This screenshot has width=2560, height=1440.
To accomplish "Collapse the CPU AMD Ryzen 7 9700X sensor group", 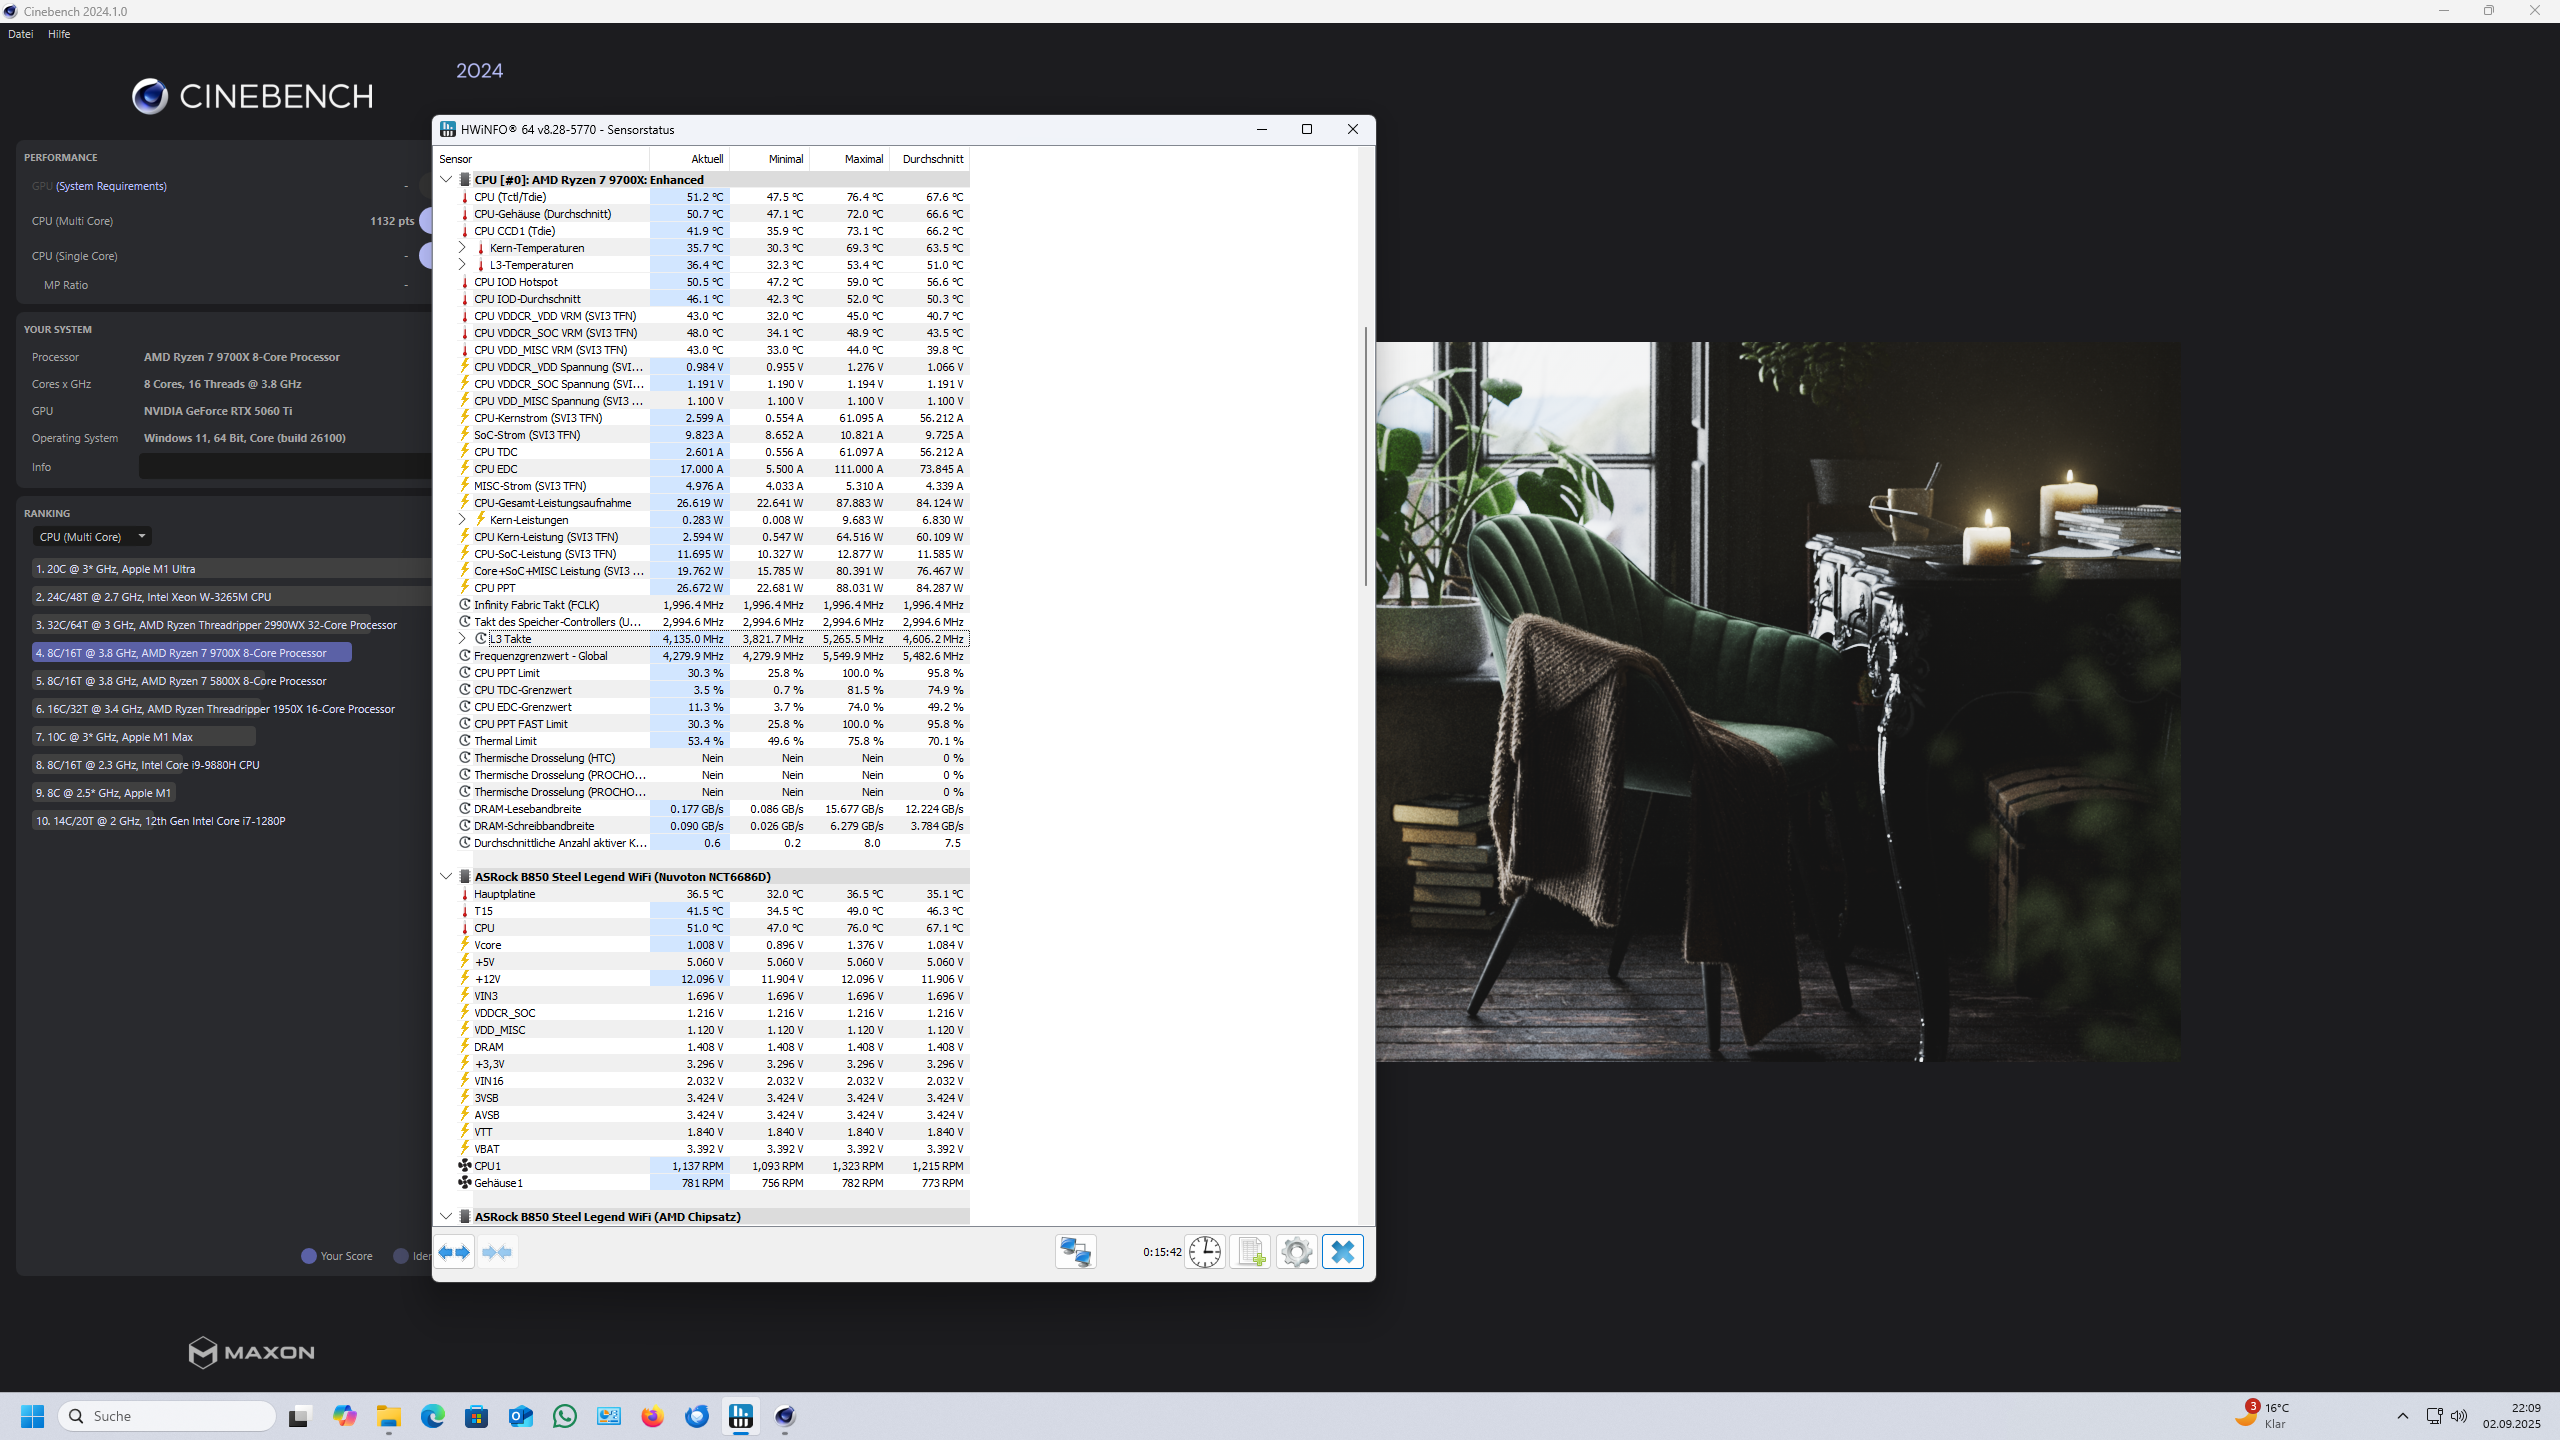I will tap(446, 180).
